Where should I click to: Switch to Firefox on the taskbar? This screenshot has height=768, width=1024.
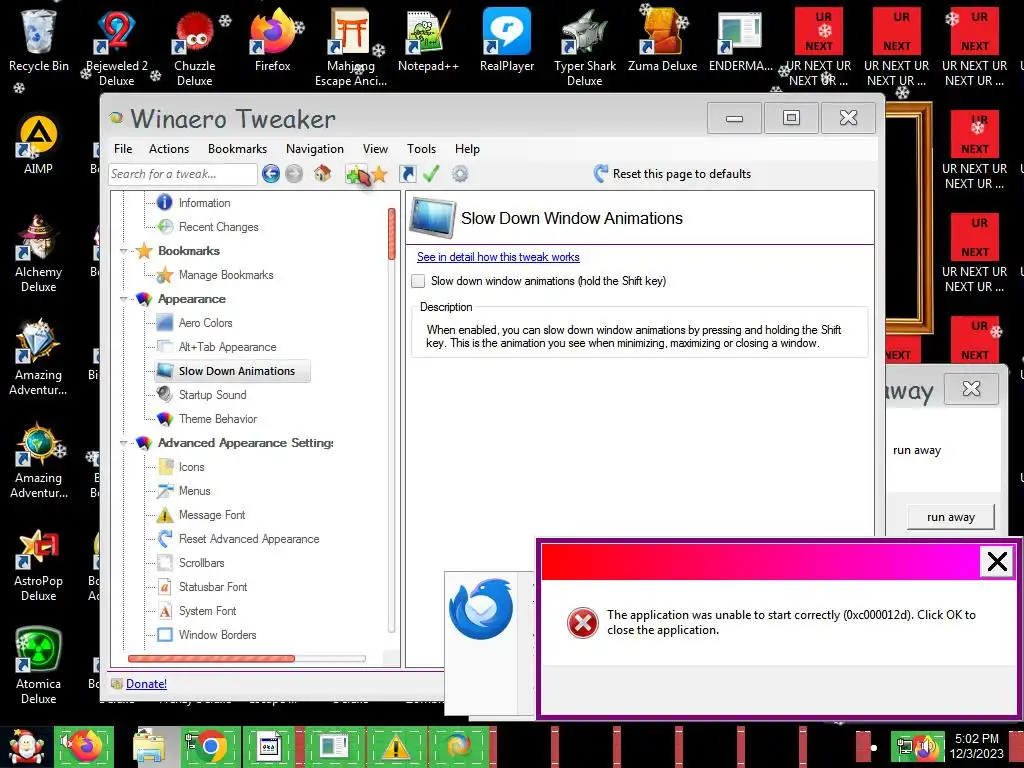click(84, 747)
